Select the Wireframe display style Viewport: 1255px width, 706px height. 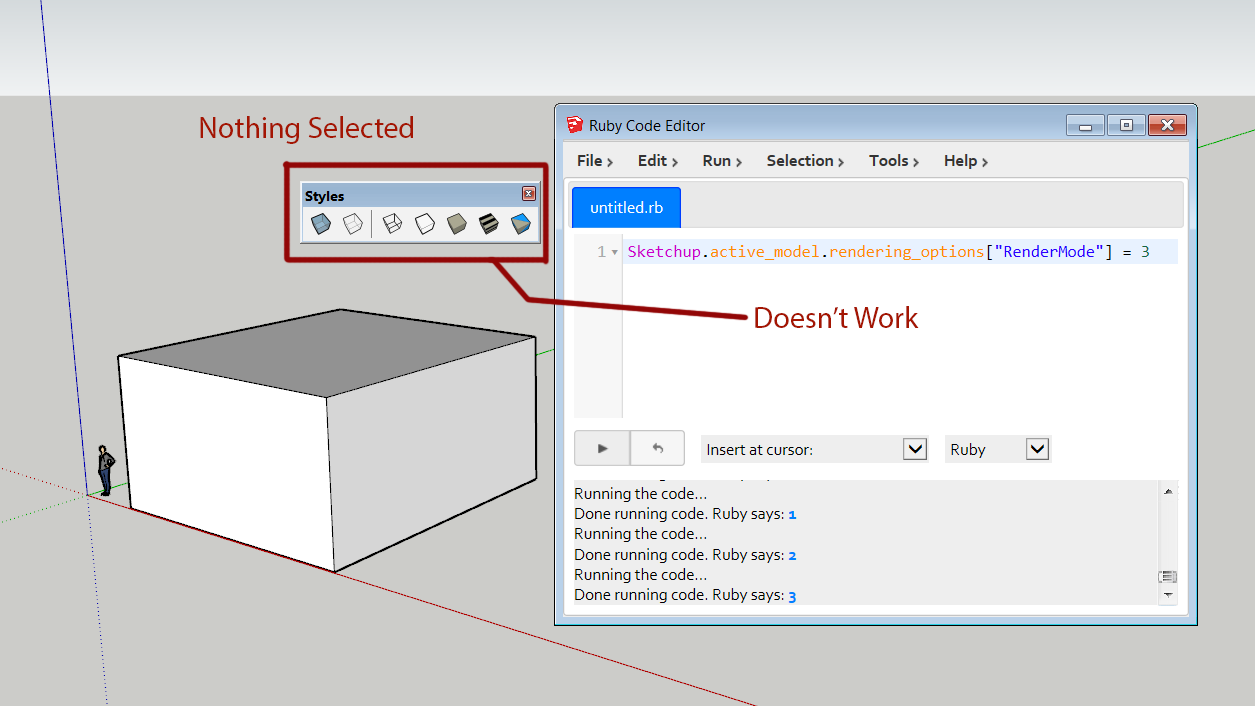coord(390,224)
